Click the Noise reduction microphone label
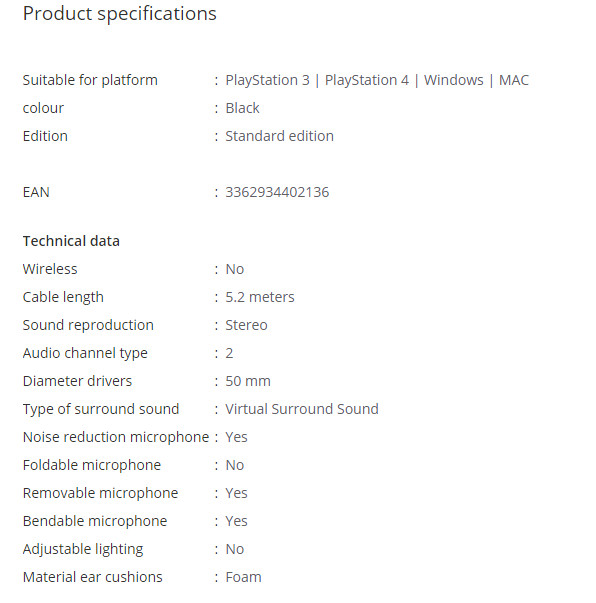The image size is (596, 603). pos(116,437)
